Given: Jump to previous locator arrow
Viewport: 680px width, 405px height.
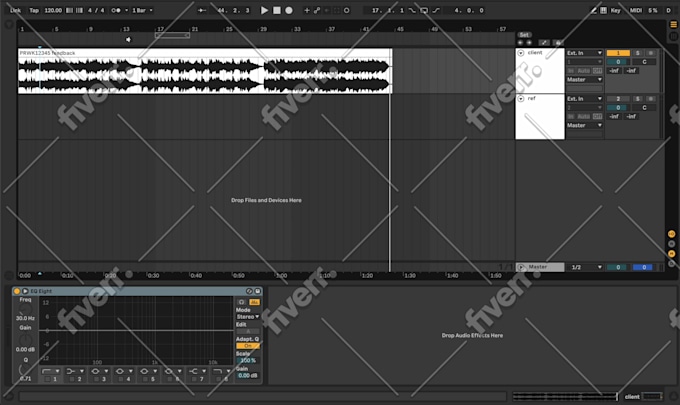Looking at the screenshot, I should click(x=520, y=42).
